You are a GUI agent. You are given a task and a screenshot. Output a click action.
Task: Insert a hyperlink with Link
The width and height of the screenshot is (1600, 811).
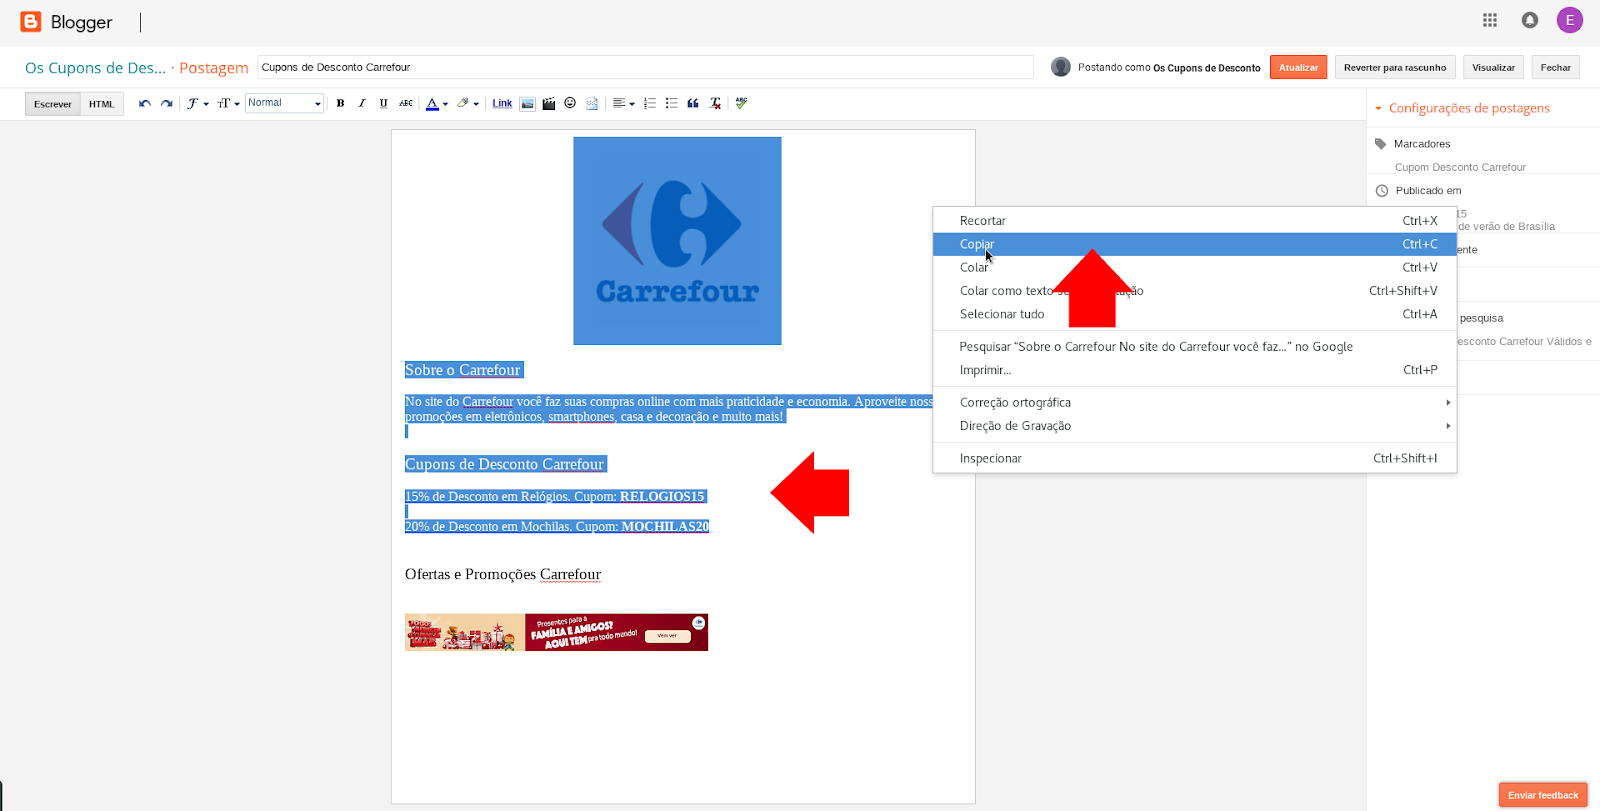502,103
